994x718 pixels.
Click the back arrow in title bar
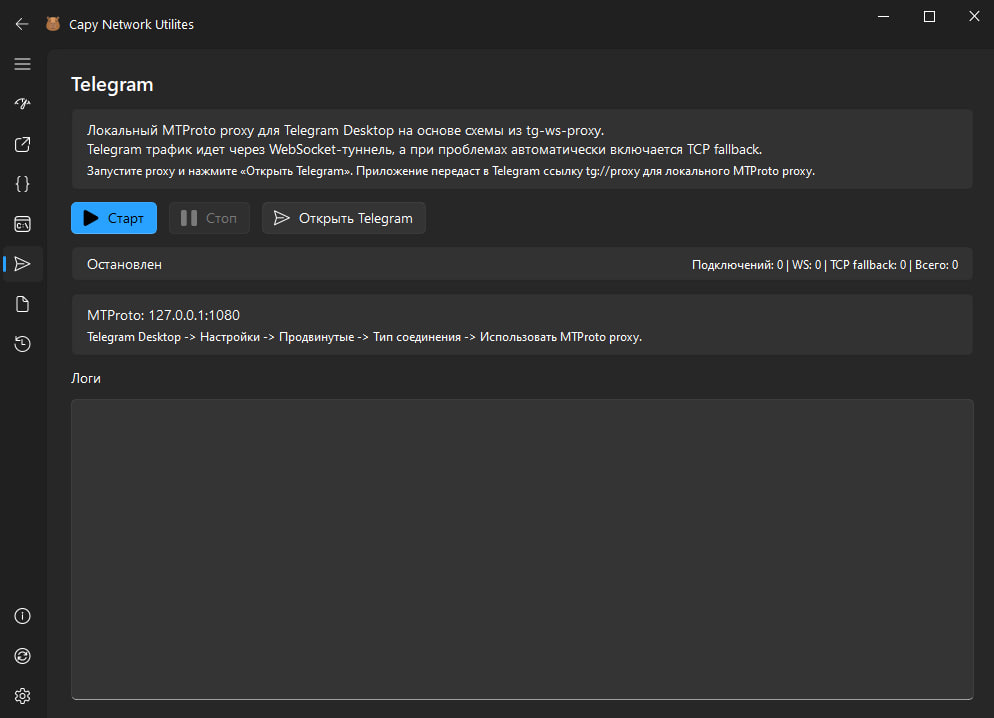point(22,24)
